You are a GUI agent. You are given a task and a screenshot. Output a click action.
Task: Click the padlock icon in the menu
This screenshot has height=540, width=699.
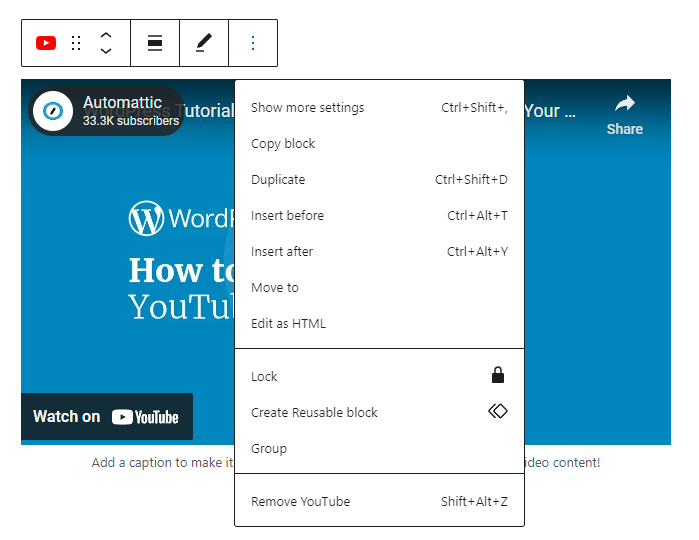(x=498, y=375)
